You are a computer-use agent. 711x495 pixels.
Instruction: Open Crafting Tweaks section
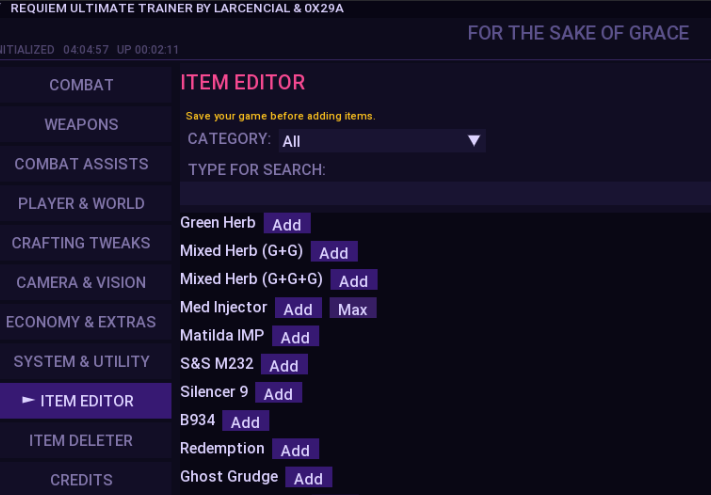tap(81, 243)
